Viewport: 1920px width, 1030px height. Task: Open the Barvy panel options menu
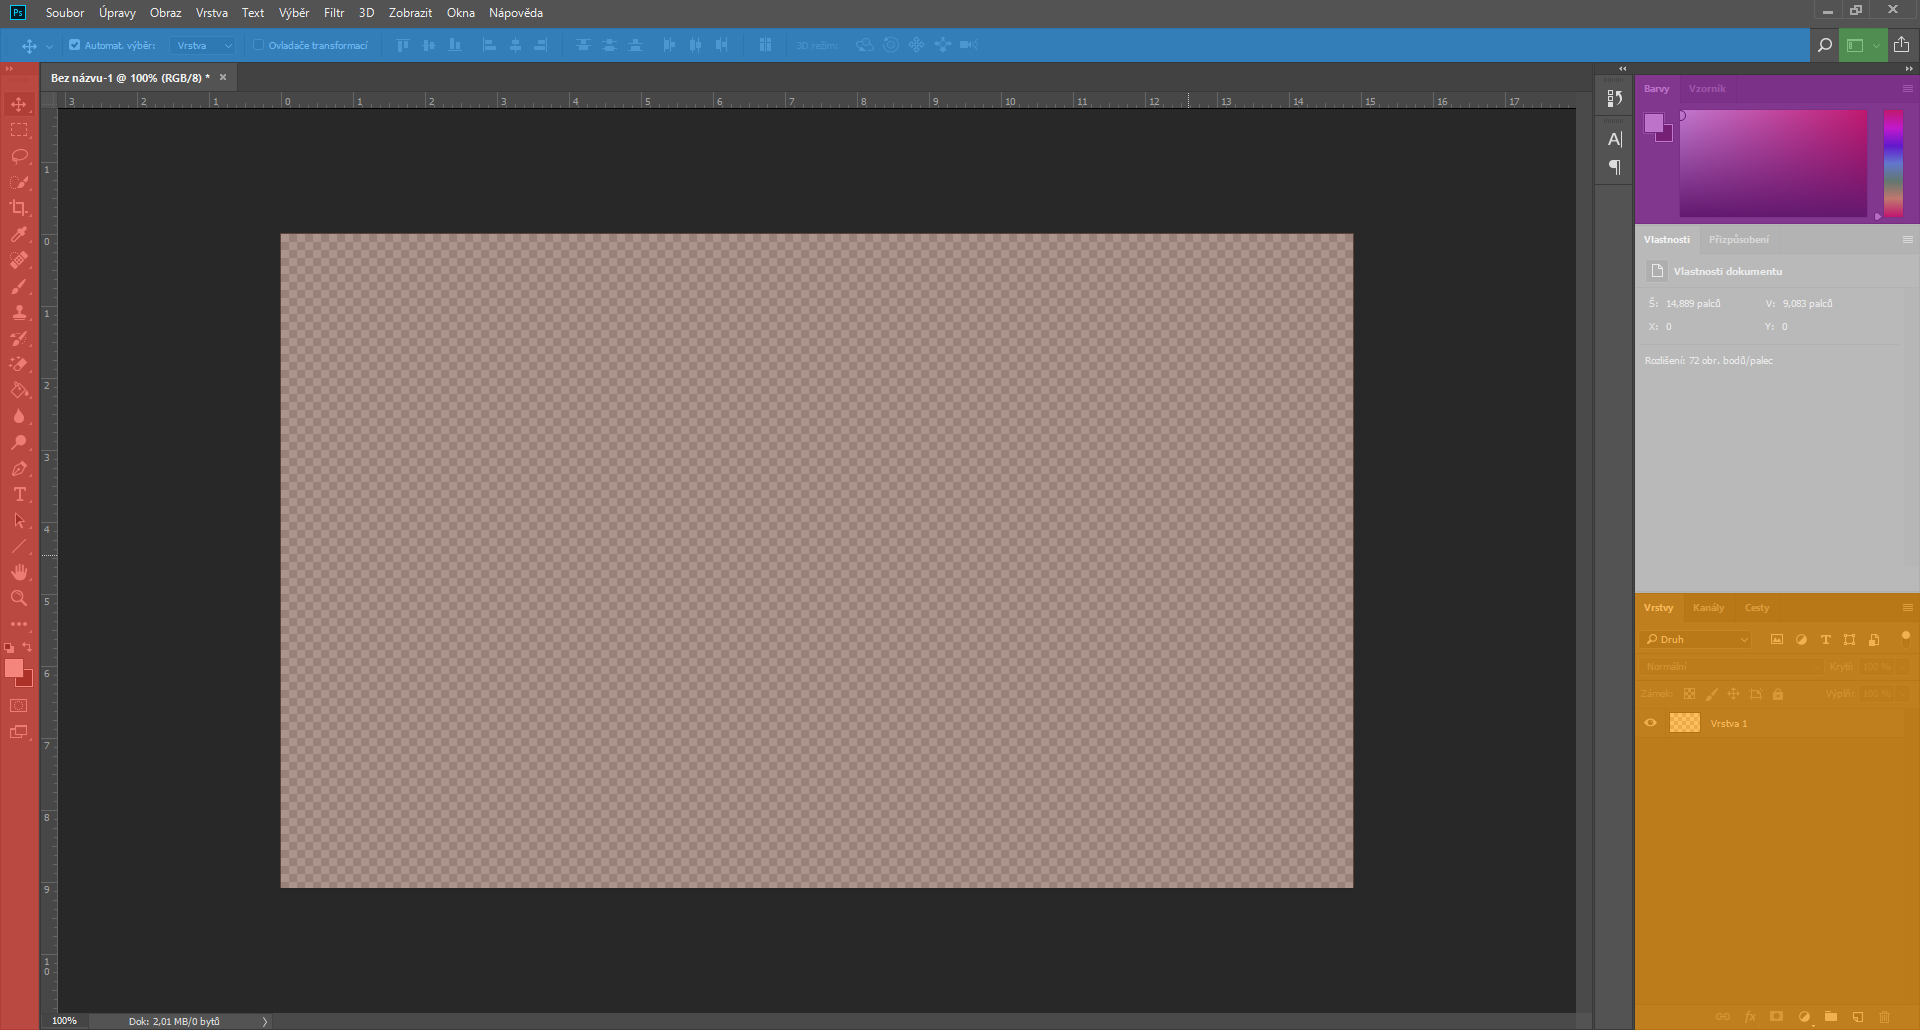1907,89
